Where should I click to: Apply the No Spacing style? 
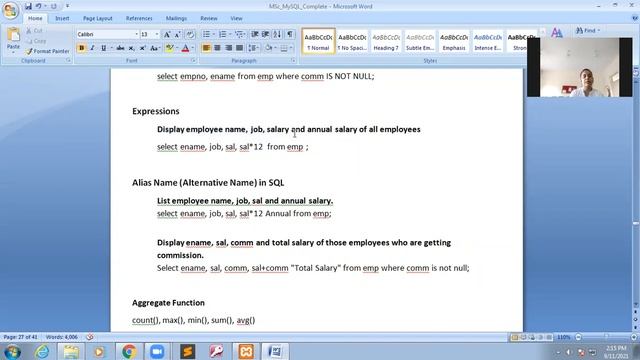(x=352, y=41)
